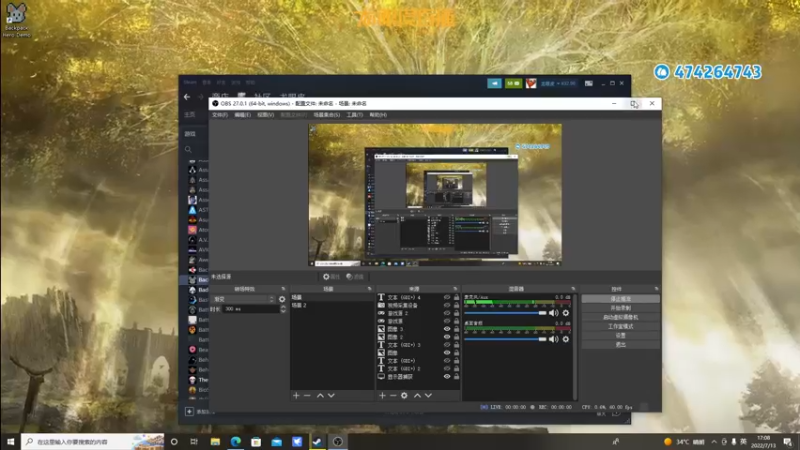The width and height of the screenshot is (800, 450).
Task: Open Steam user avatar at top
Action: tap(531, 83)
